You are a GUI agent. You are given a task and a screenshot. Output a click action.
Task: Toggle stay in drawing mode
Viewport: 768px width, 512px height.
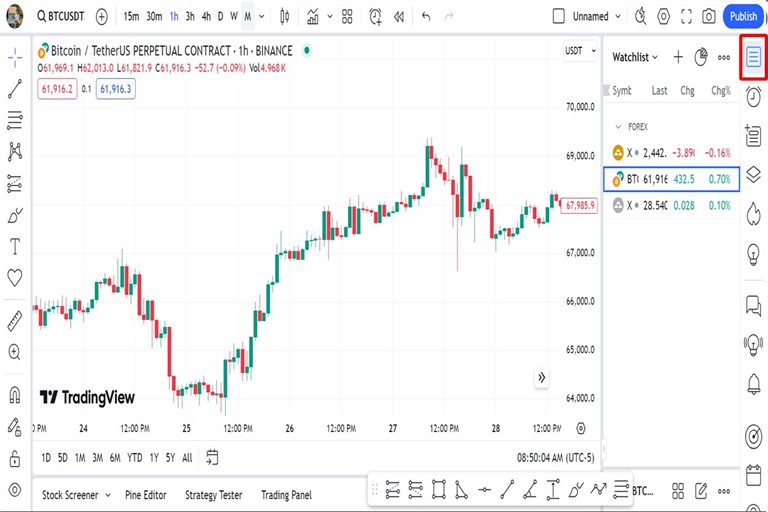pyautogui.click(x=15, y=427)
